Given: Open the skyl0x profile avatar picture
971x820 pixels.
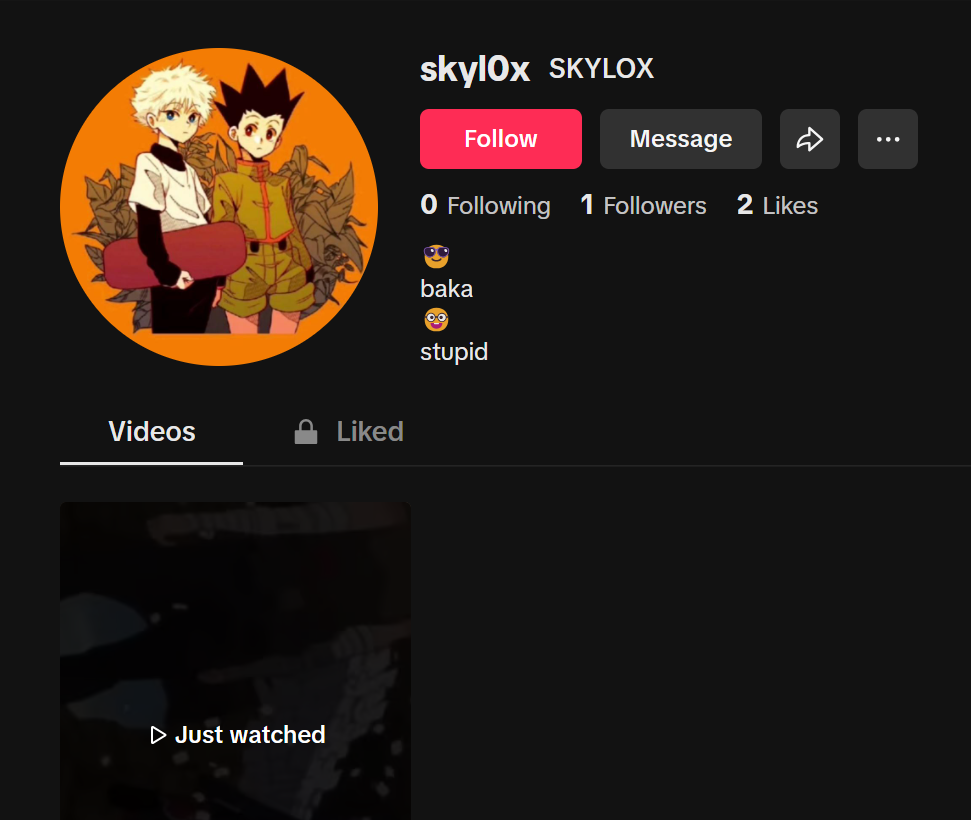Looking at the screenshot, I should (219, 207).
